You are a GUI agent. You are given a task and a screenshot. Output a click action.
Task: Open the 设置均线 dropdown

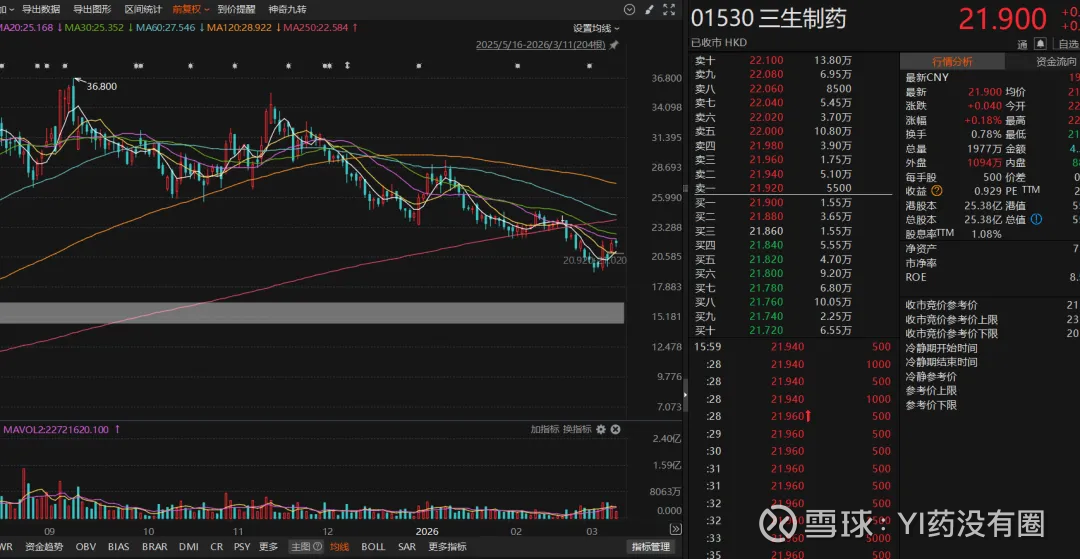pyautogui.click(x=596, y=28)
